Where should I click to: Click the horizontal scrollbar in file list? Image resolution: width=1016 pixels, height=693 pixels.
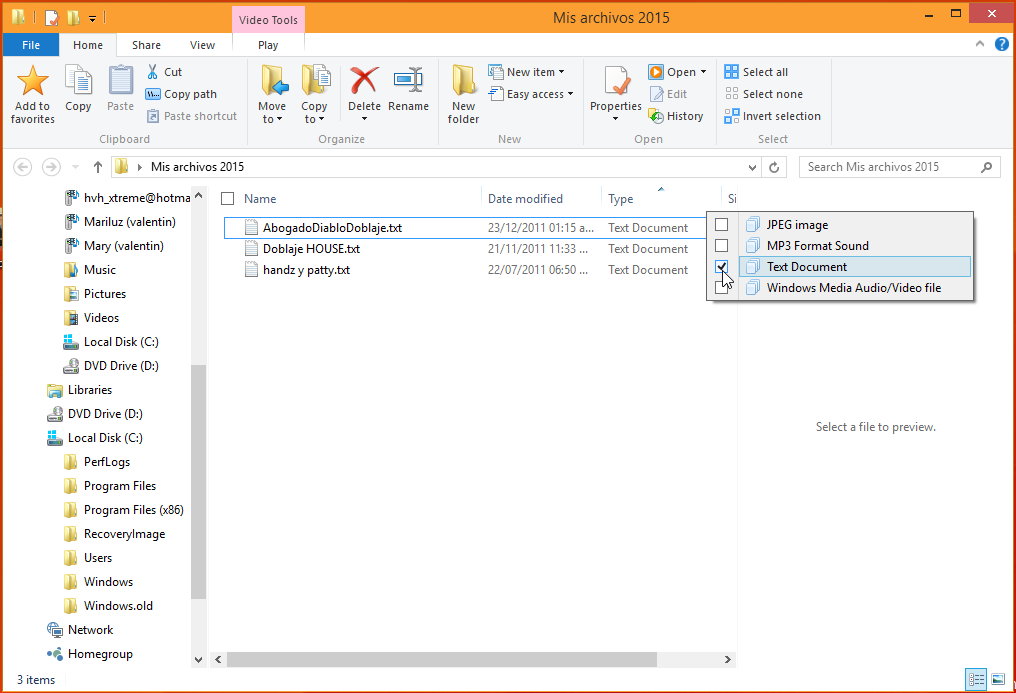point(441,660)
